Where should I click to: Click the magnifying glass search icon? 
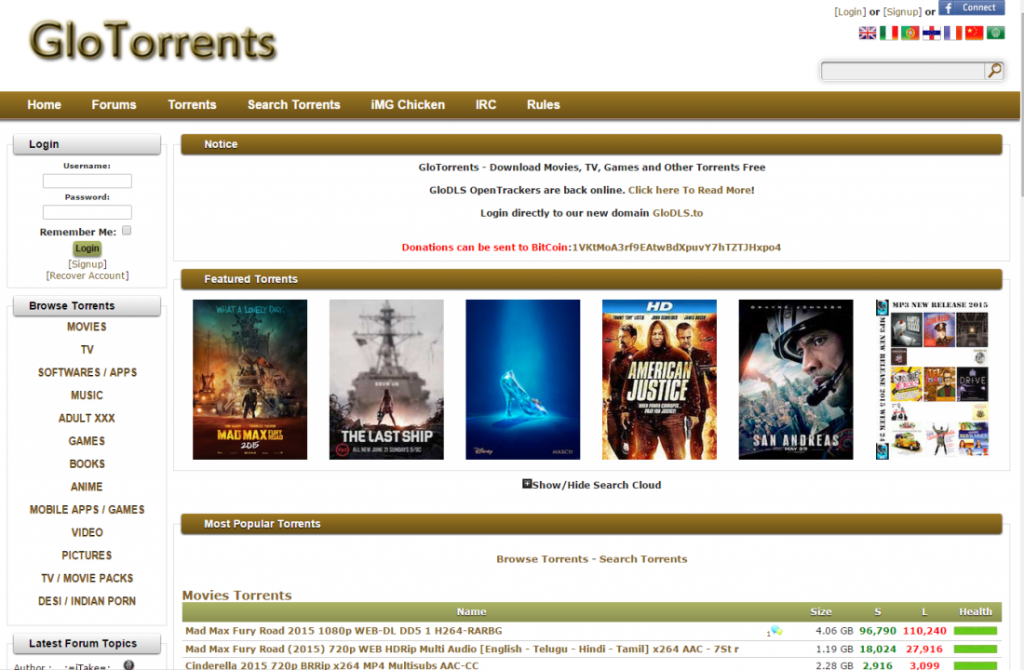click(994, 71)
